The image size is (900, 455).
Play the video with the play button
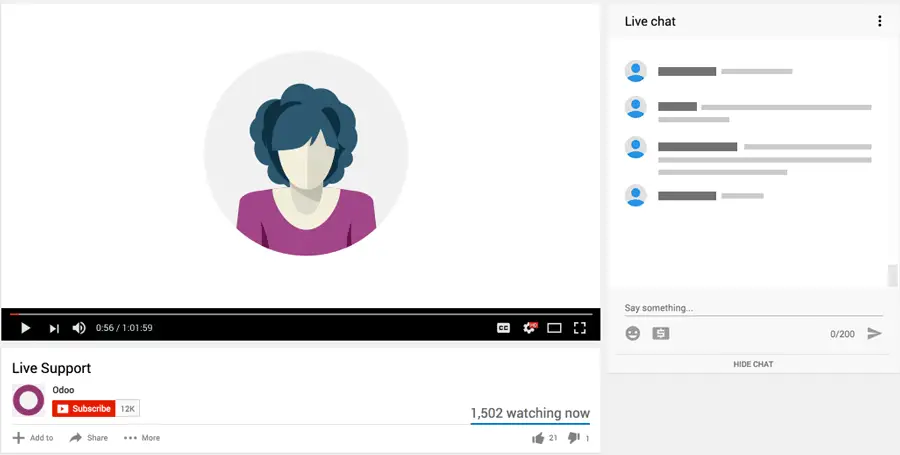click(25, 328)
